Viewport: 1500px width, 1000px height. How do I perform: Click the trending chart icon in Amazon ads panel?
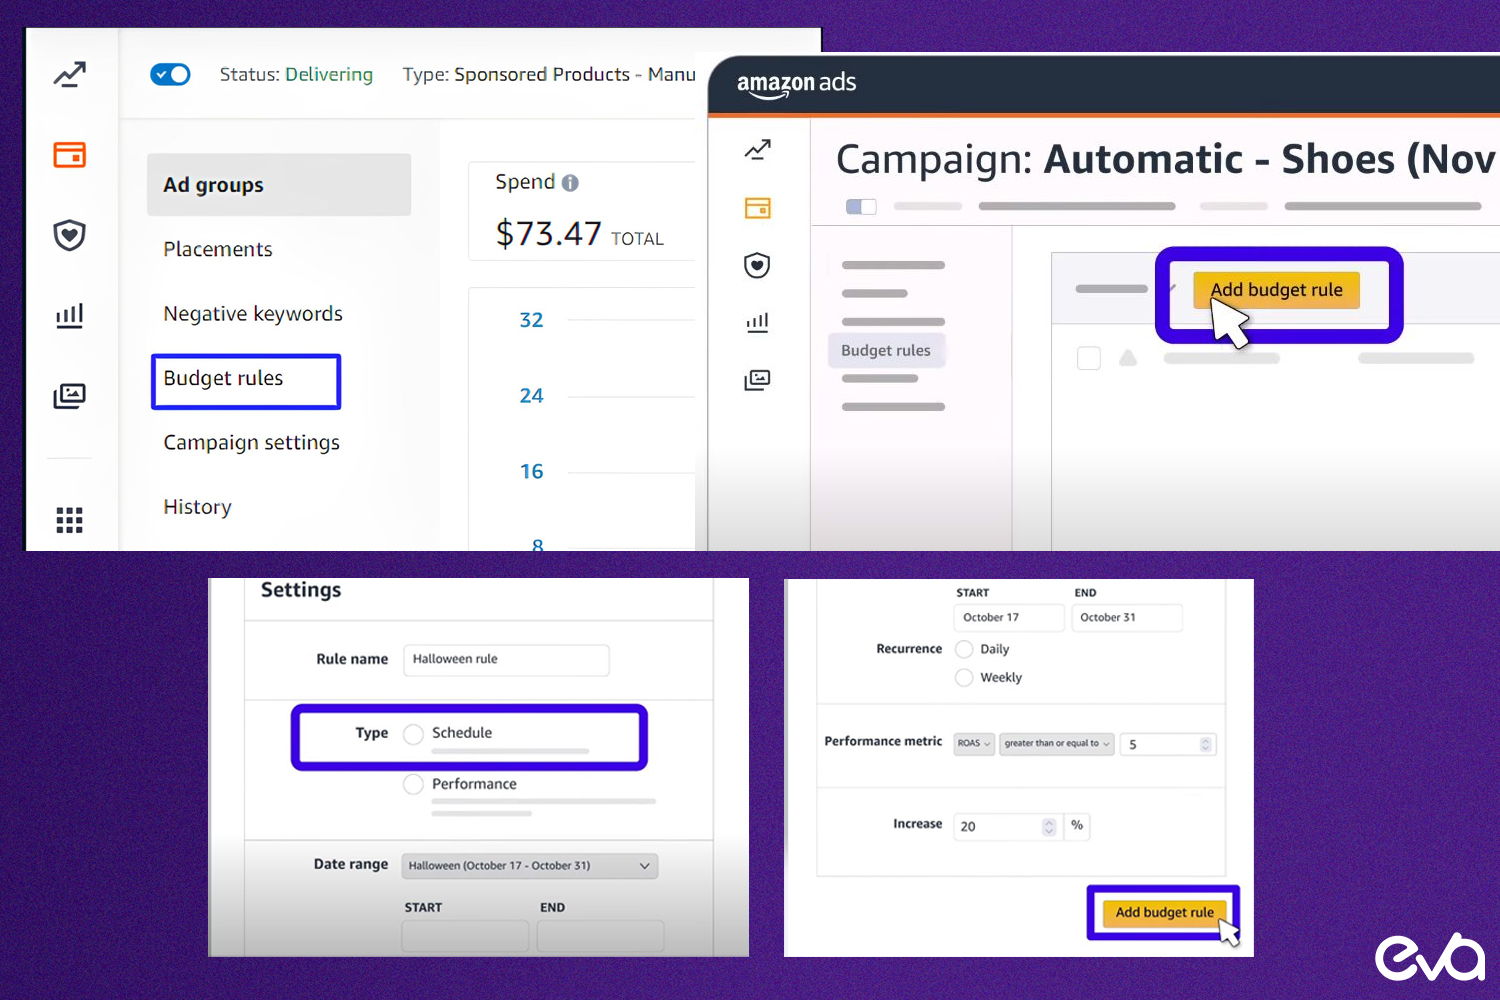pyautogui.click(x=758, y=150)
